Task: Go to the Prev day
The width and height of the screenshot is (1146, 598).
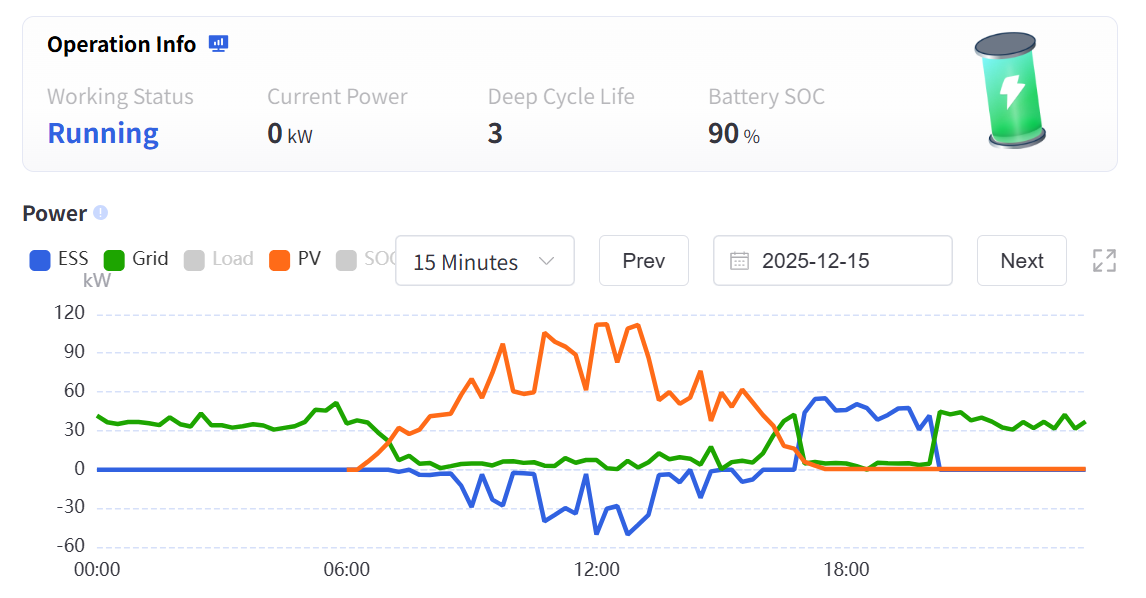Action: click(643, 261)
